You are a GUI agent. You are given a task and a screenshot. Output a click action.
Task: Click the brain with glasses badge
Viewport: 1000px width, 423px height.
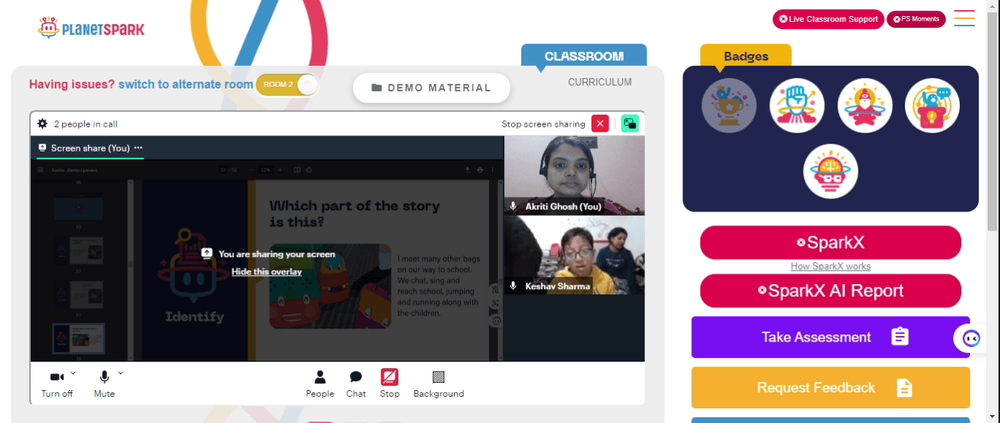point(830,171)
